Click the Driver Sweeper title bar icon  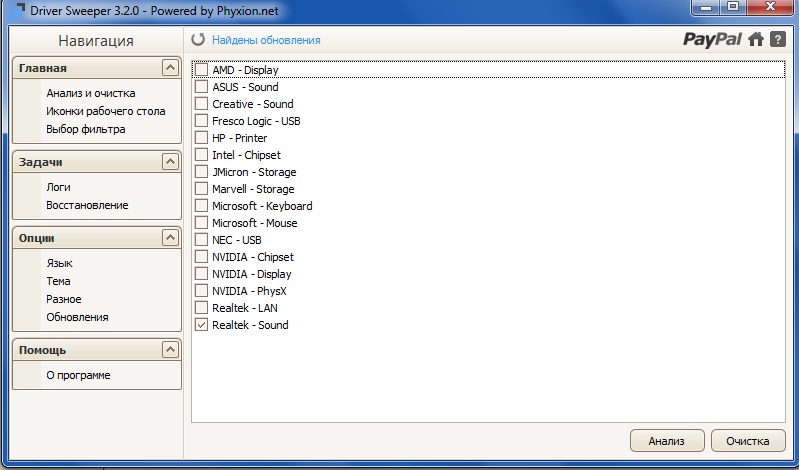click(x=16, y=10)
